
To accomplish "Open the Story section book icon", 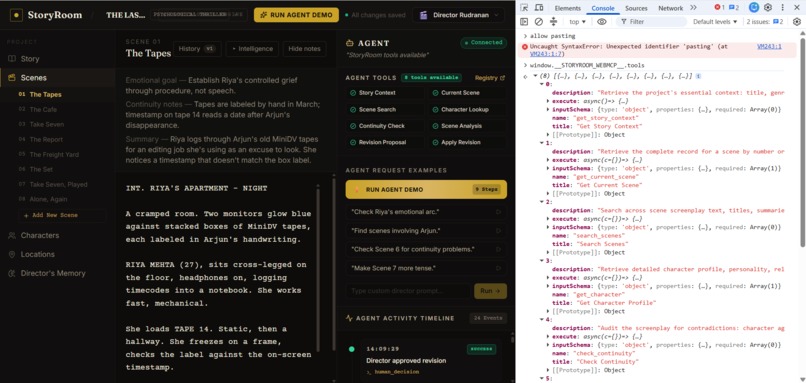I will click(12, 59).
